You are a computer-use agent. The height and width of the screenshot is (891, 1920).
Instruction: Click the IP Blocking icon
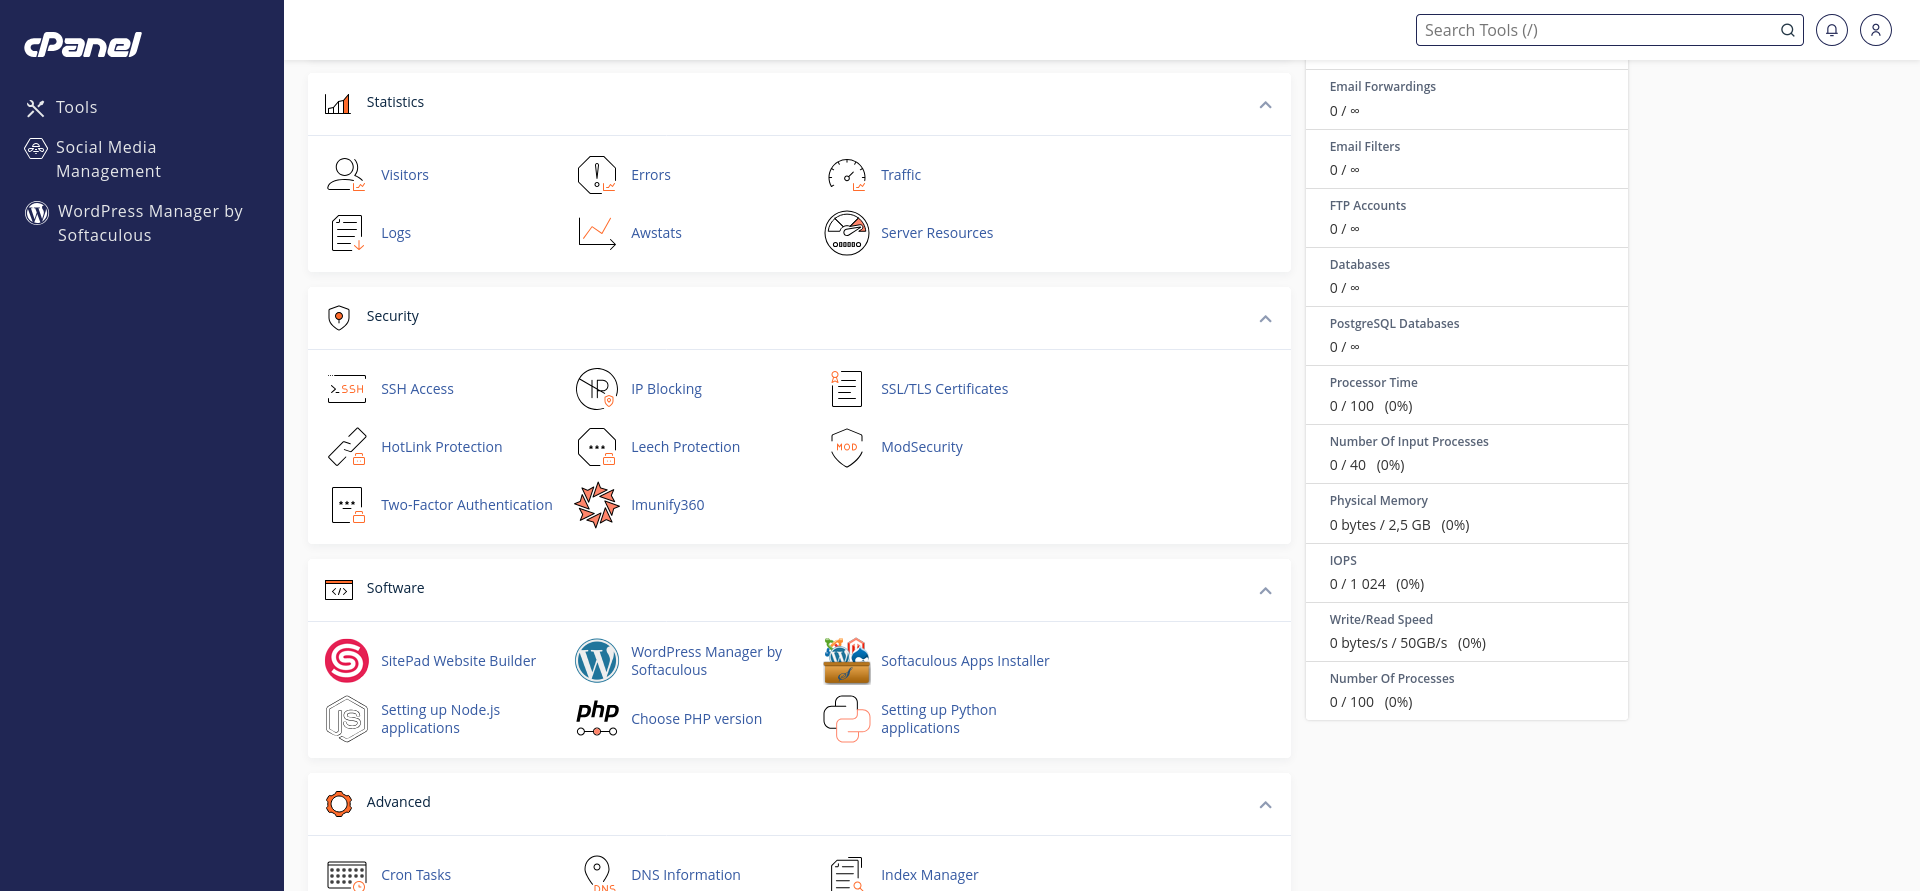(x=597, y=389)
